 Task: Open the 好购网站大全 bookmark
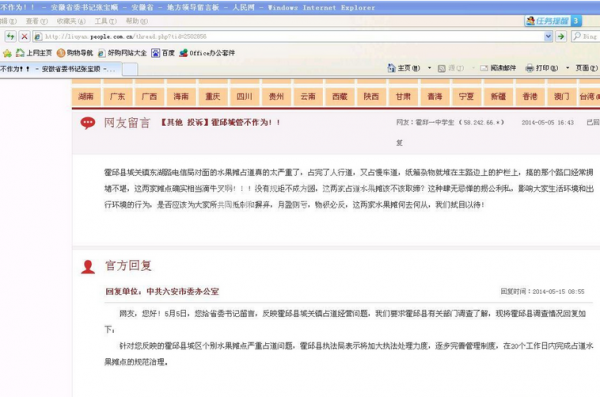pos(122,53)
